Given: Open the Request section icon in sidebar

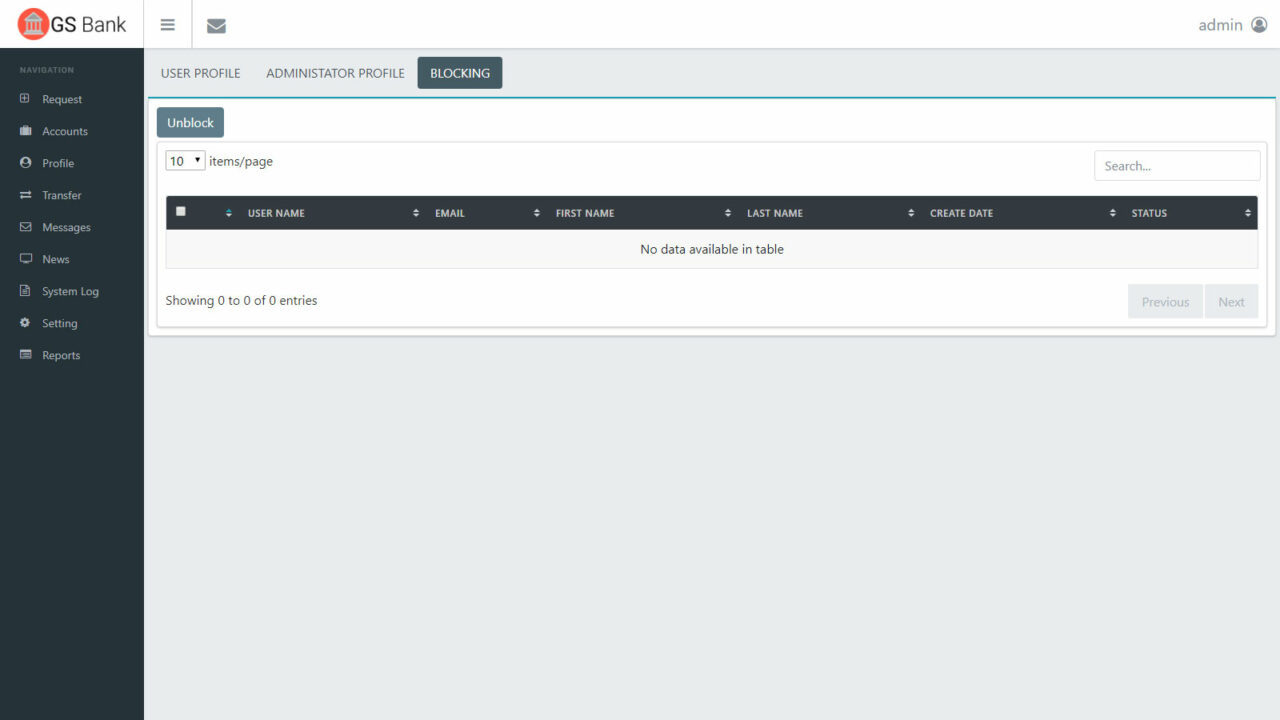Looking at the screenshot, I should pyautogui.click(x=23, y=98).
